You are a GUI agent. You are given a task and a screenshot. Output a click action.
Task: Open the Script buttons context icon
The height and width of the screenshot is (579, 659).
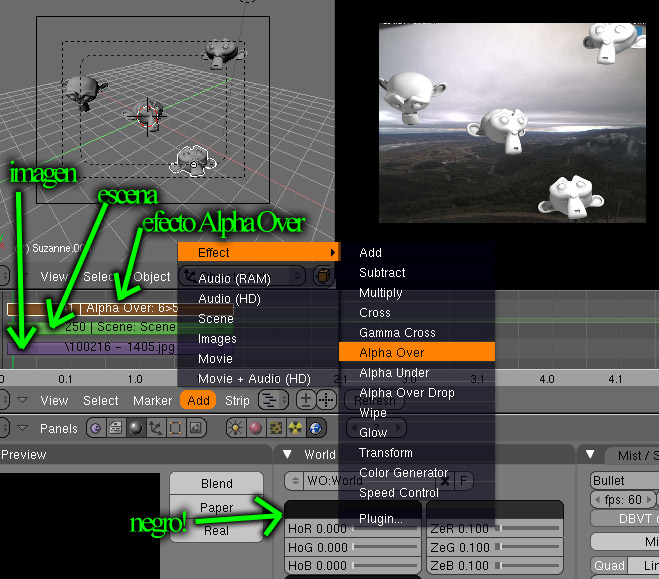point(116,428)
